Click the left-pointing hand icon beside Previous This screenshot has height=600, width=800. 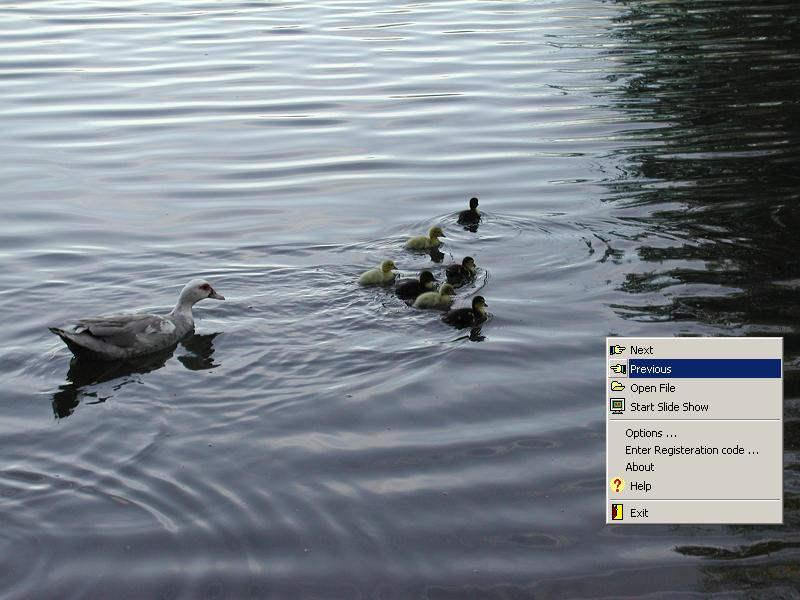point(617,369)
